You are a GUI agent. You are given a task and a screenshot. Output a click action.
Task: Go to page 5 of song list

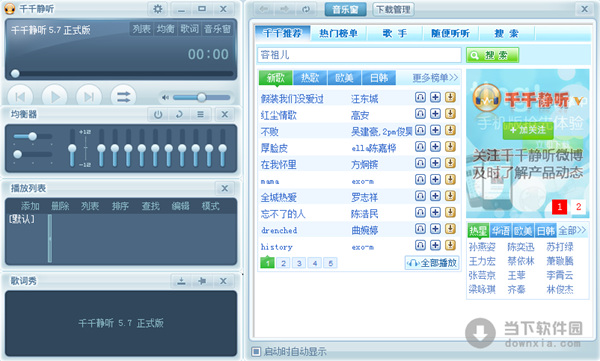coord(331,263)
